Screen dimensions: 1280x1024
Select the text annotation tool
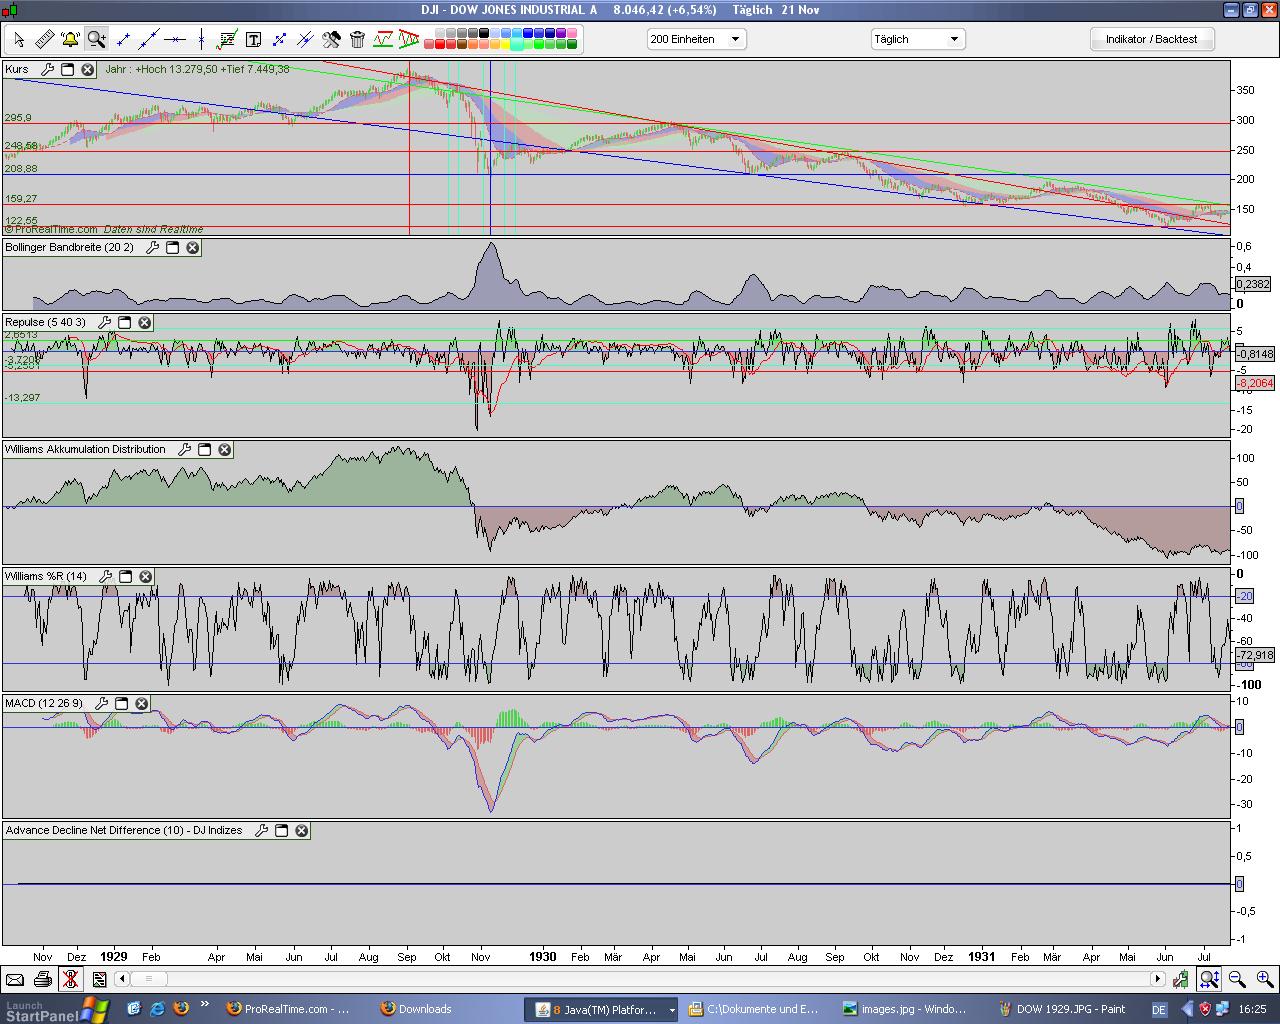pyautogui.click(x=253, y=39)
